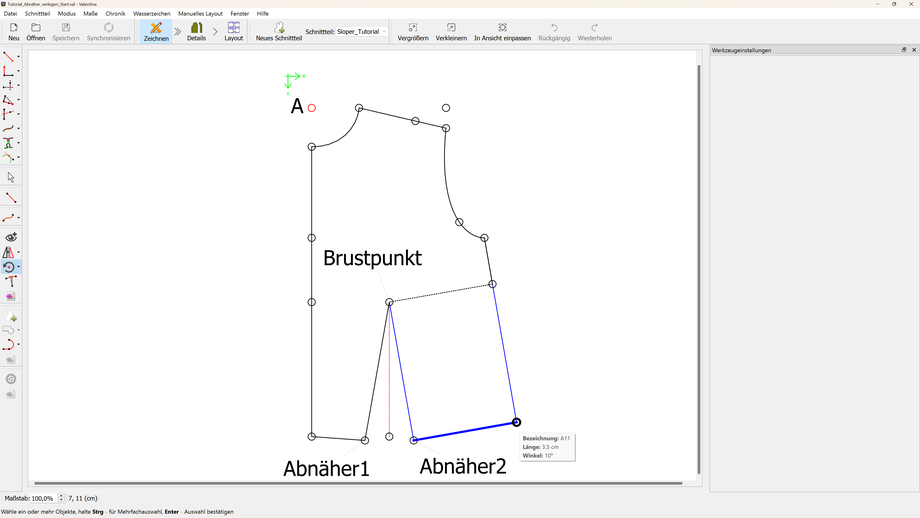Image resolution: width=920 pixels, height=518 pixels.
Task: Activate the arrow selection pointer tool
Action: [x=11, y=178]
